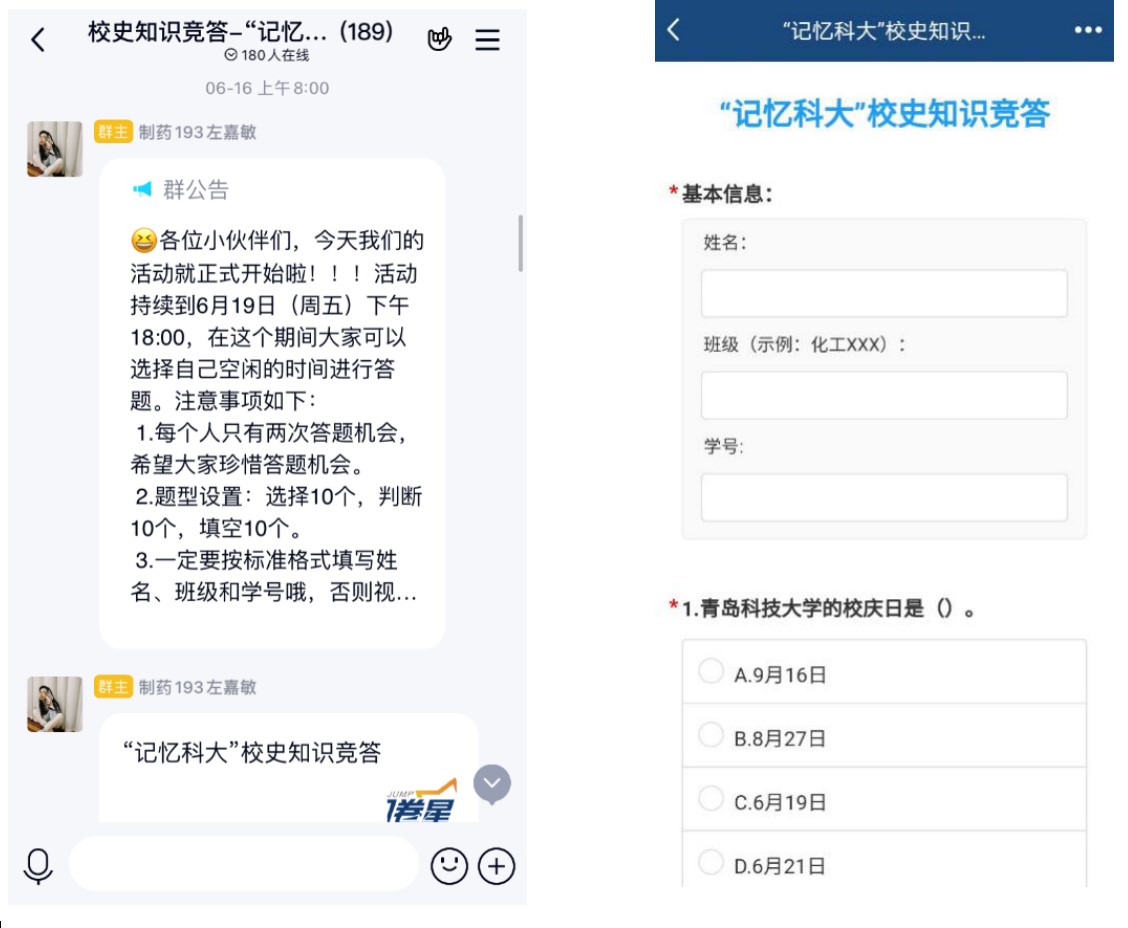1128x928 pixels.
Task: Click the 班级 class input field
Action: 884,396
